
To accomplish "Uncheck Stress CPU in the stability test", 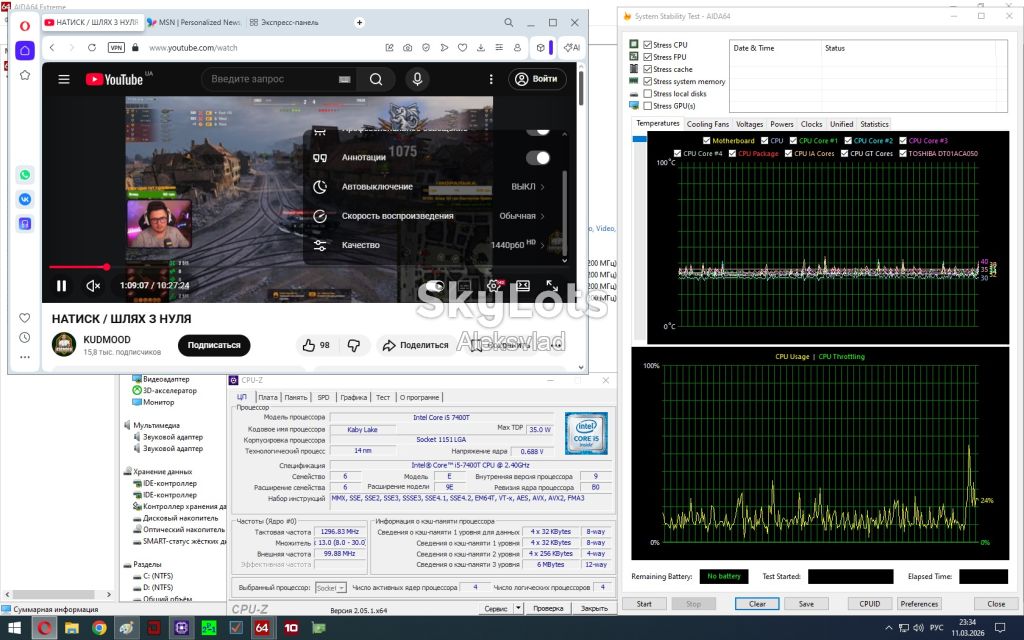I will [647, 45].
